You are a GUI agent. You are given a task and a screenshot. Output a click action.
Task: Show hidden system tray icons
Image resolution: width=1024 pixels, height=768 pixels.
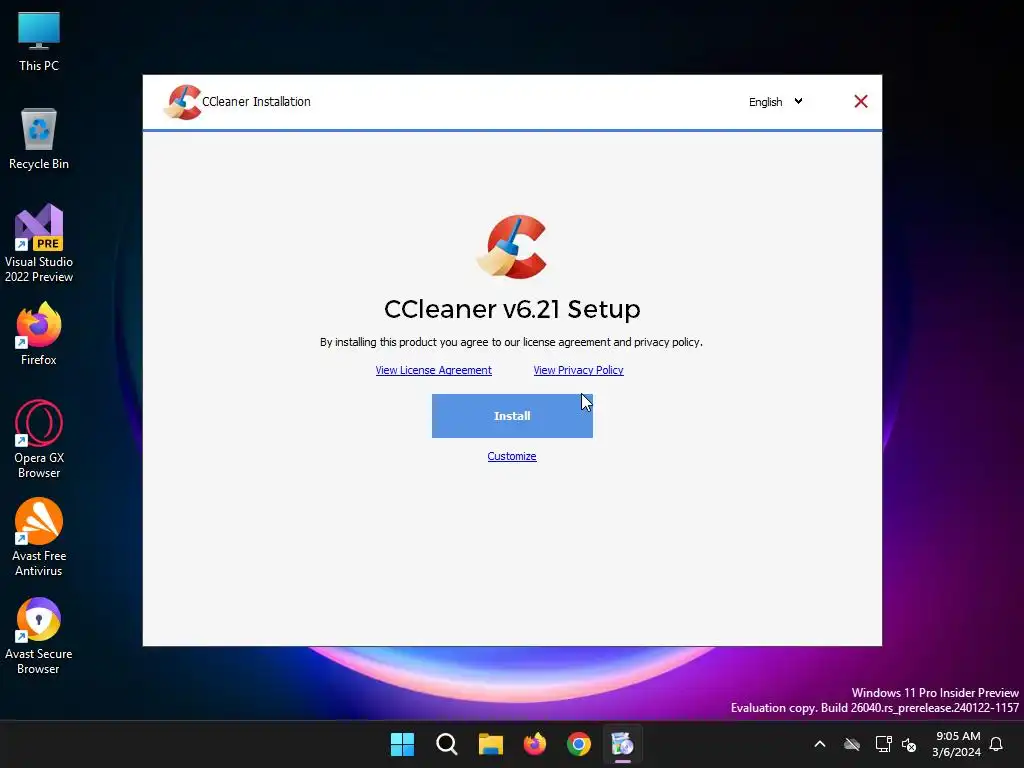click(x=820, y=744)
